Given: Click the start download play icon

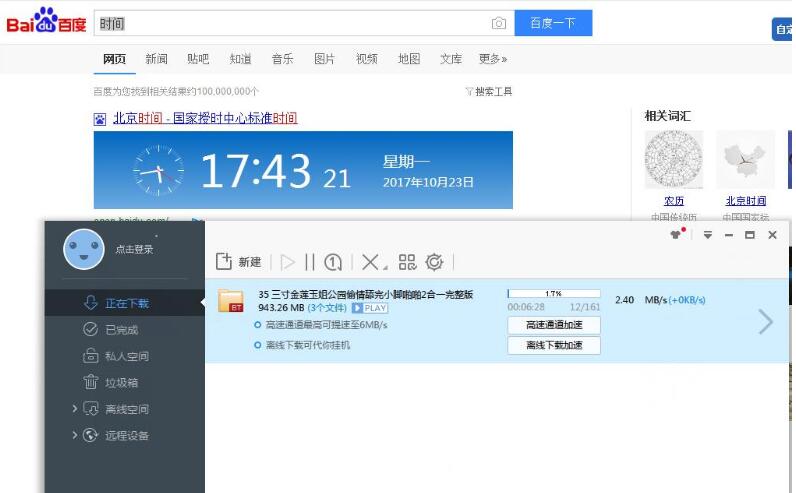Looking at the screenshot, I should point(287,262).
